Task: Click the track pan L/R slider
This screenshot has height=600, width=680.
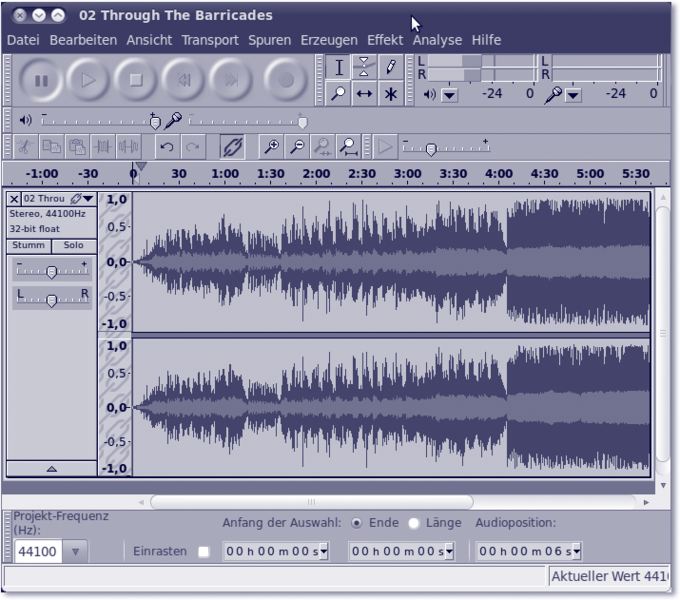Action: (x=52, y=300)
